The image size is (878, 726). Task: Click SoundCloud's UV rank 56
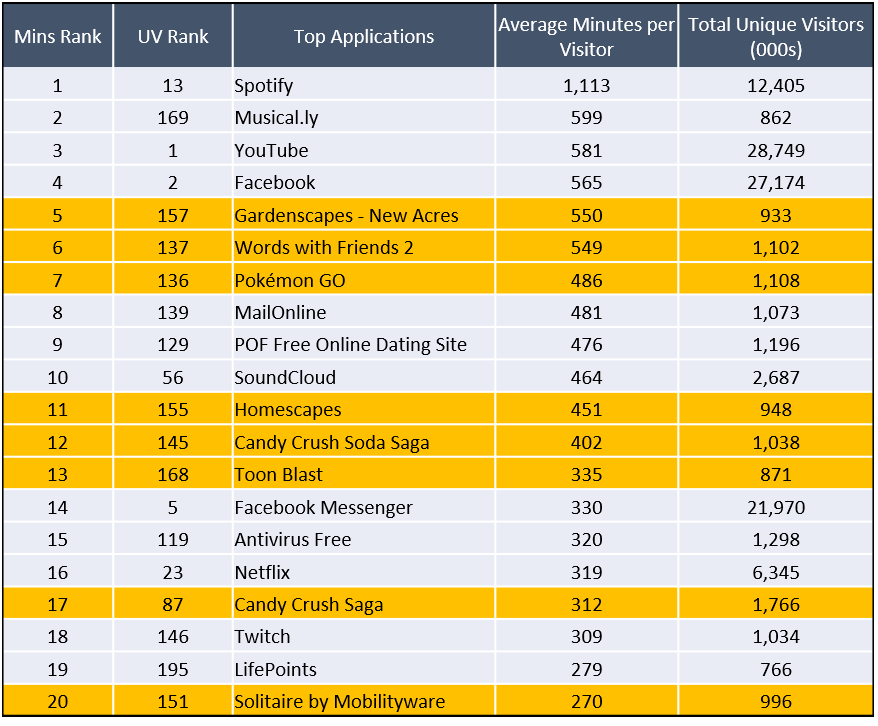click(172, 377)
